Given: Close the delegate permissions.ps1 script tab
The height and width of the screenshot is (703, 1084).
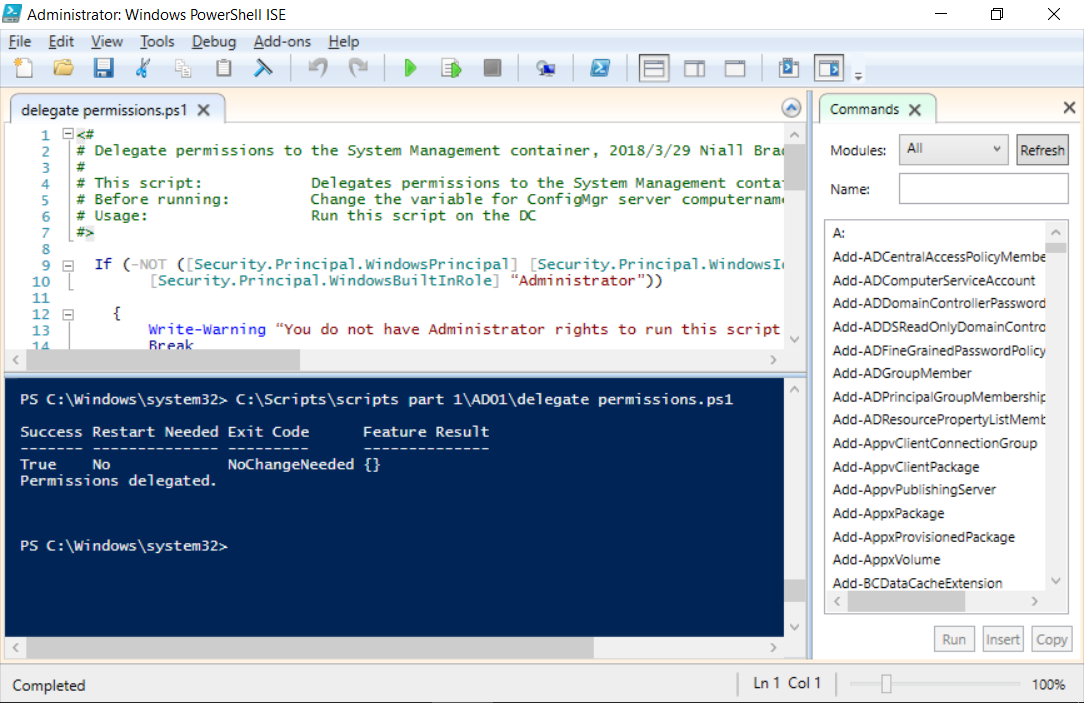Looking at the screenshot, I should click(204, 110).
